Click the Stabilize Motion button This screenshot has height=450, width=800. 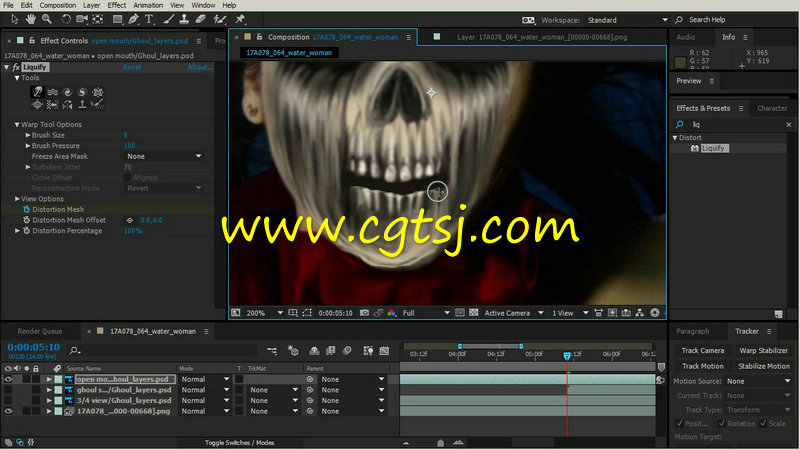tap(763, 366)
